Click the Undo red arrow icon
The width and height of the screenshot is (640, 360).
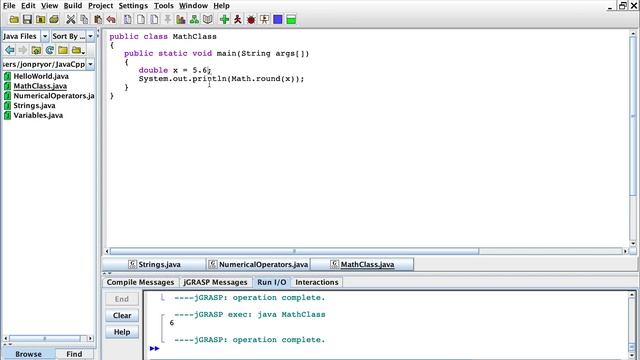coord(111,19)
